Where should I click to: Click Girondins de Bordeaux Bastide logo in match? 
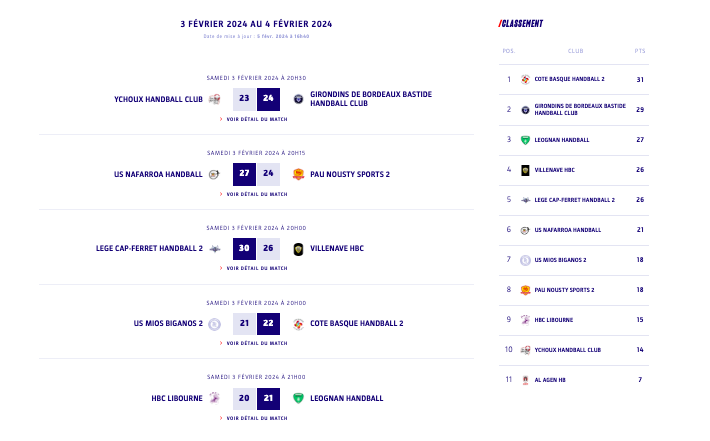298,99
